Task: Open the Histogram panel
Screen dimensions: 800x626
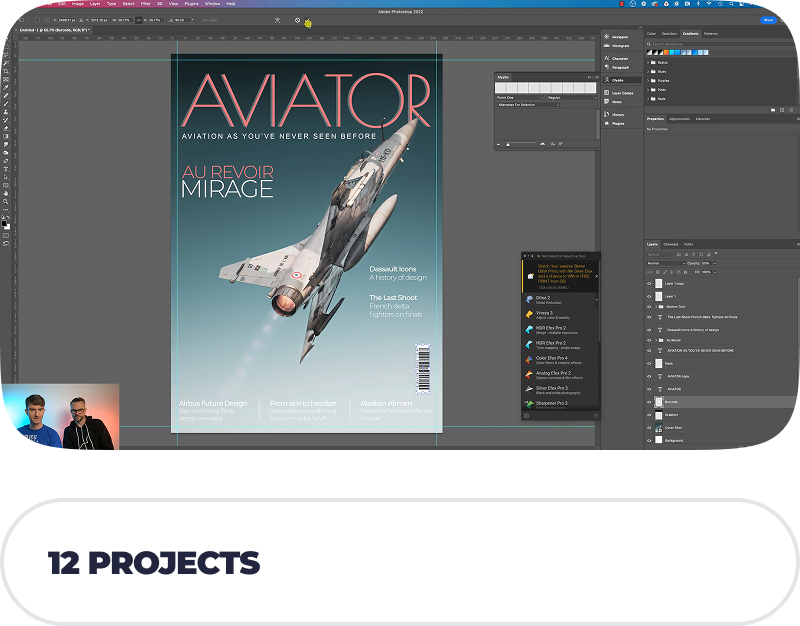Action: (x=616, y=45)
